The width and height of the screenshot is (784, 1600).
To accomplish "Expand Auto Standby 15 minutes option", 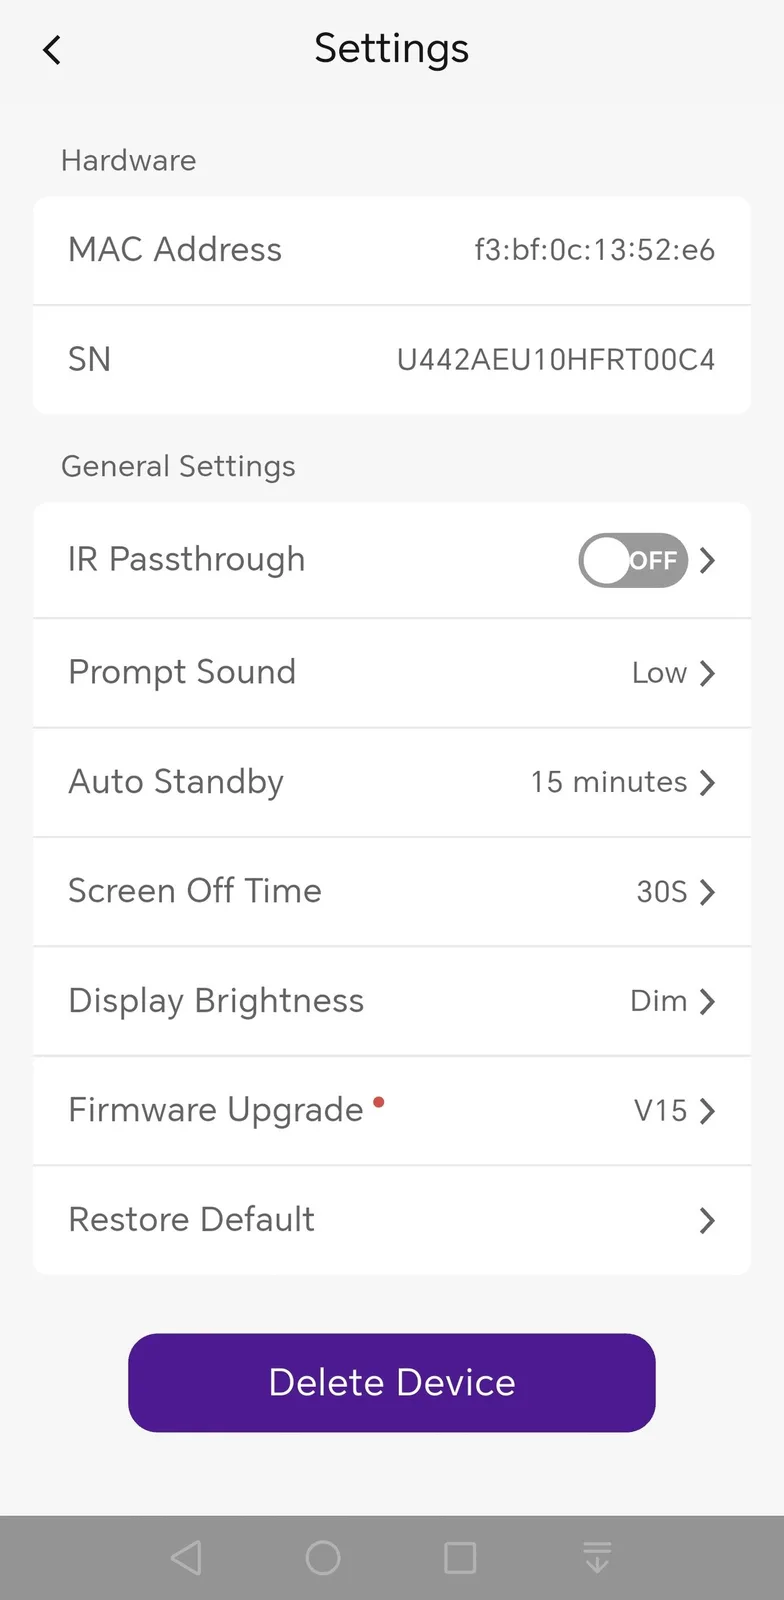I will point(708,782).
